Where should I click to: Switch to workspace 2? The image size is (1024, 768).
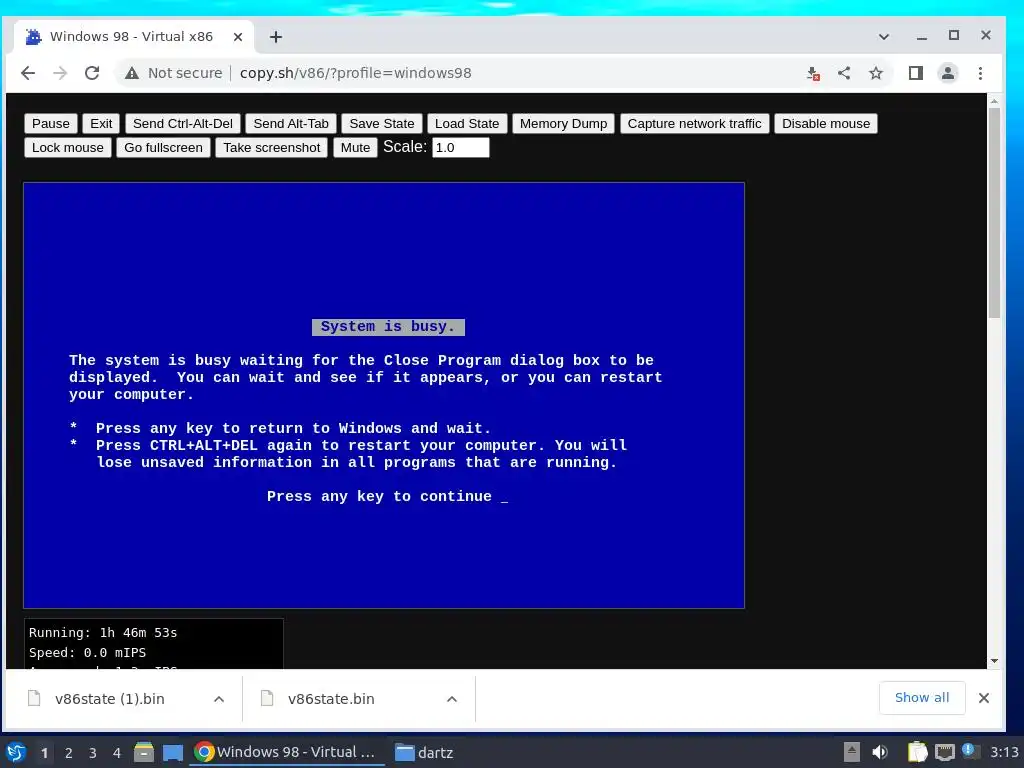point(69,753)
